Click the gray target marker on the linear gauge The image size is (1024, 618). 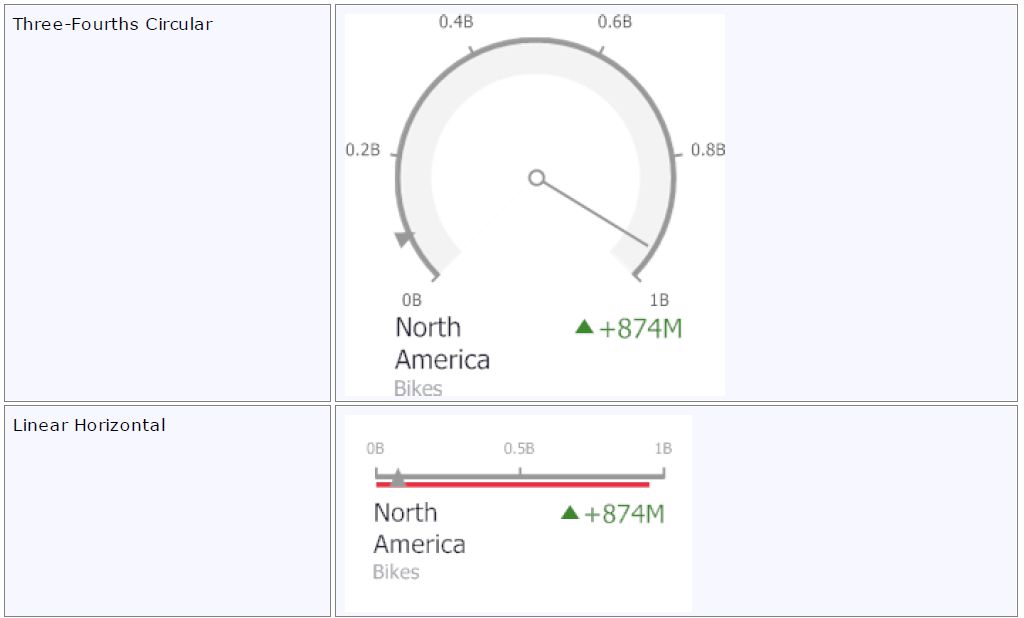[398, 478]
